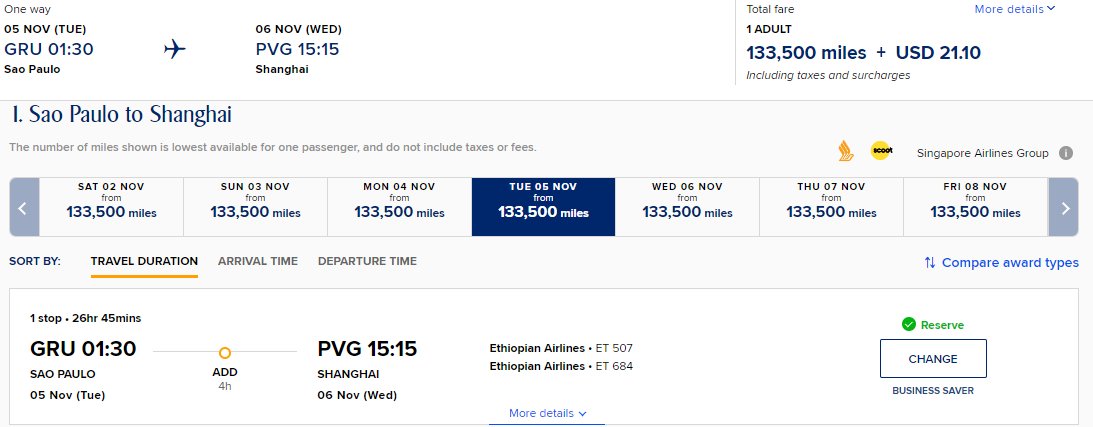Click the airplane icon in the itinerary summary

175,49
